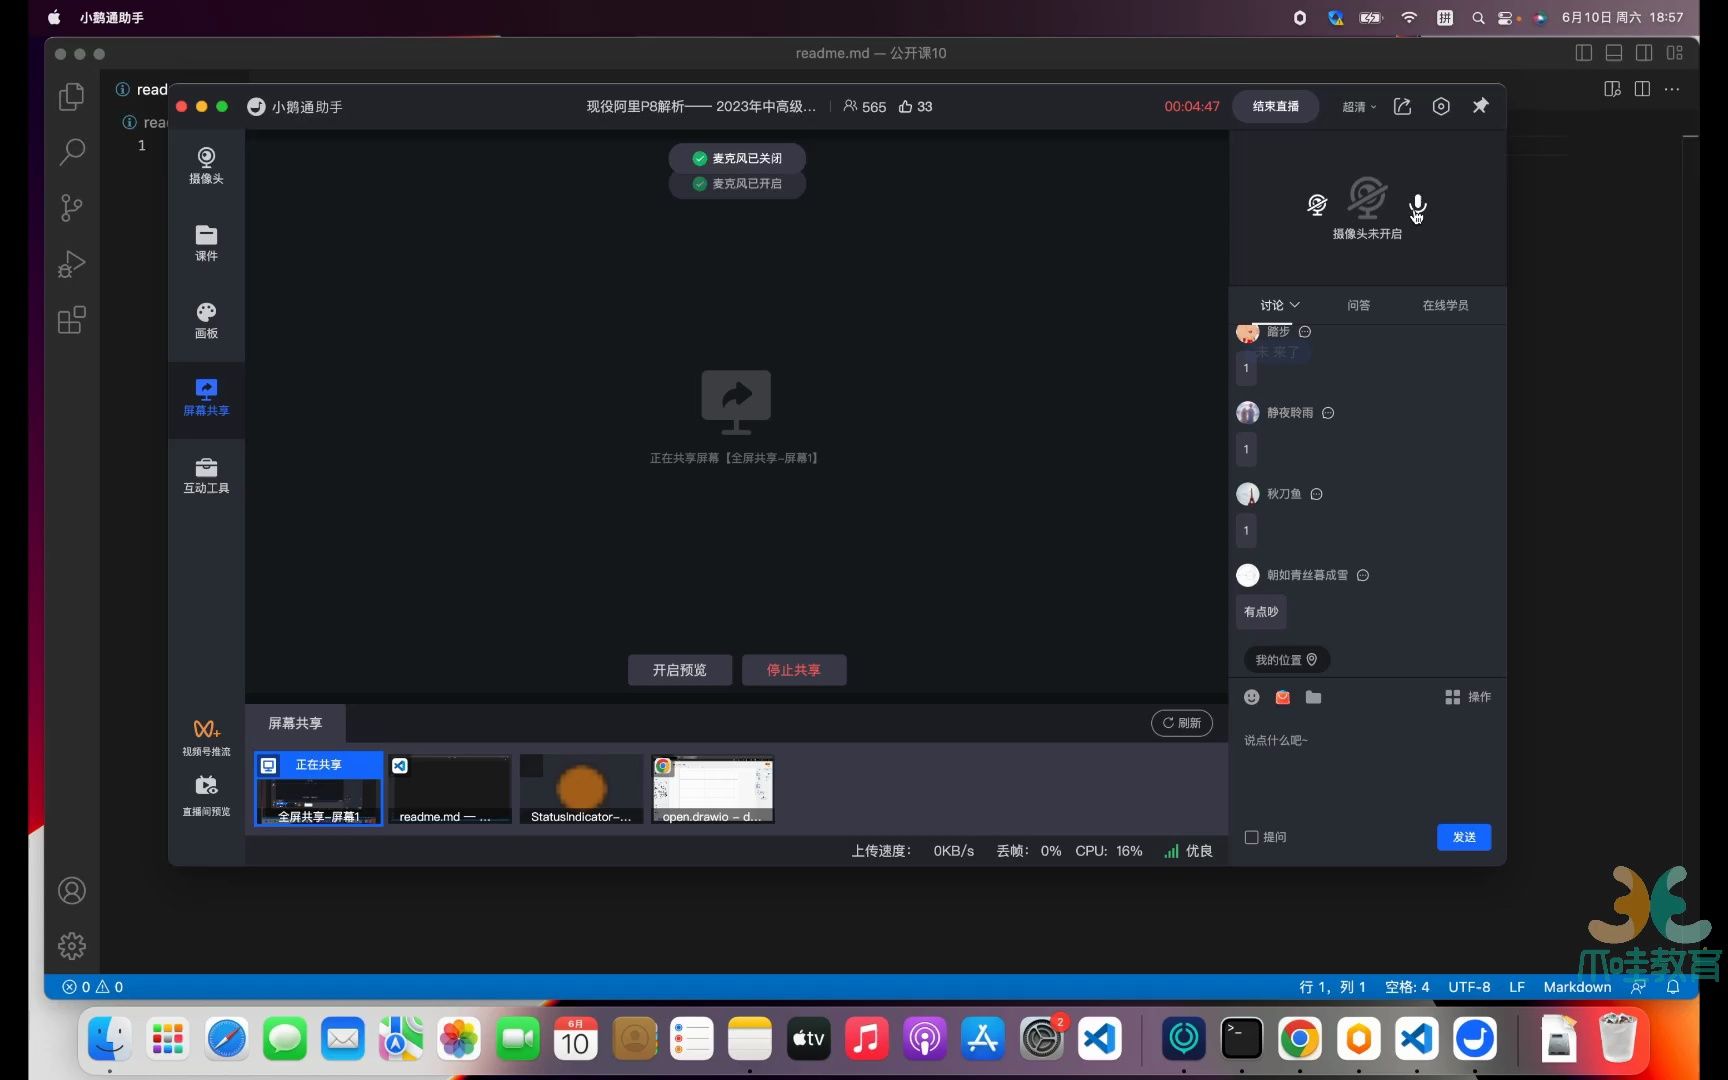Select the 屏幕共享 tab above thumbnails
1728x1080 pixels.
pos(295,723)
